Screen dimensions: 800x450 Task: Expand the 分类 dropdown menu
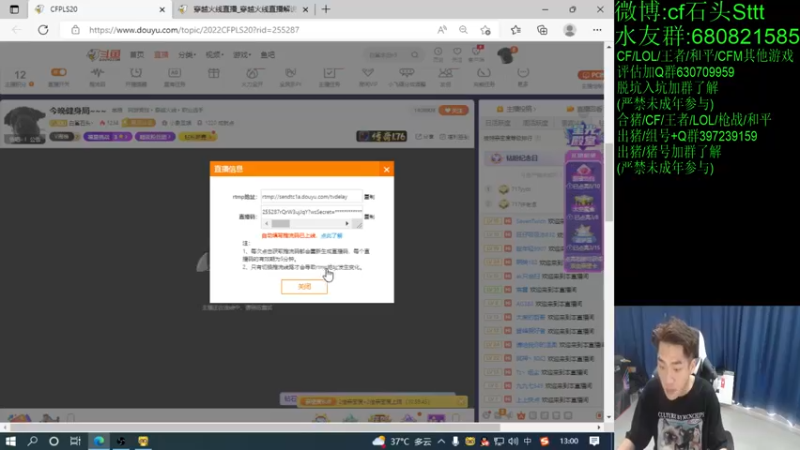click(x=187, y=55)
